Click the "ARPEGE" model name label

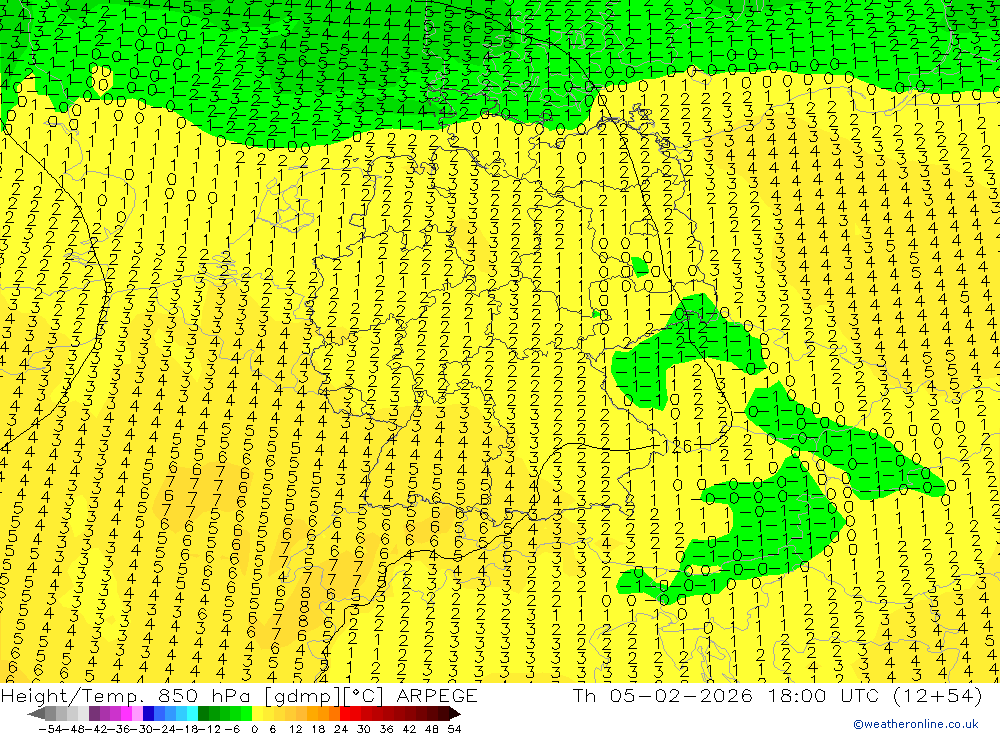click(x=436, y=695)
